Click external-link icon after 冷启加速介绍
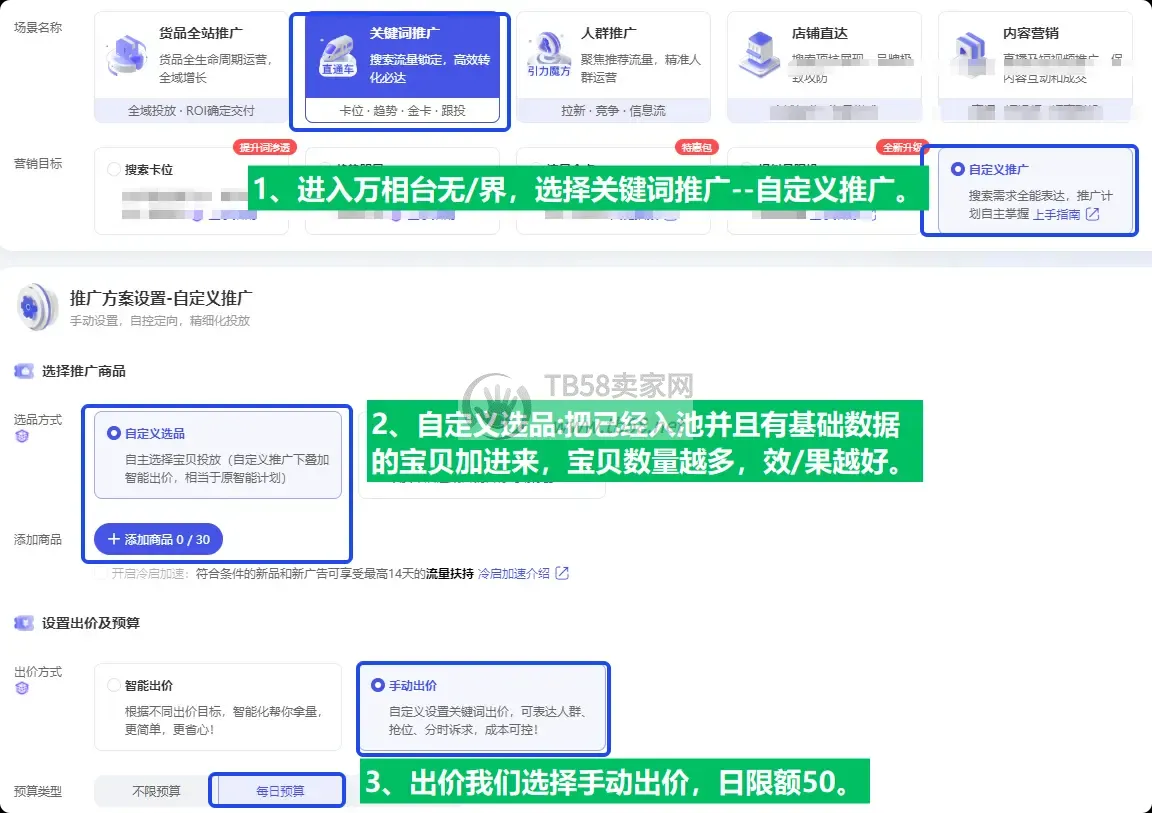This screenshot has width=1152, height=813. coord(562,574)
